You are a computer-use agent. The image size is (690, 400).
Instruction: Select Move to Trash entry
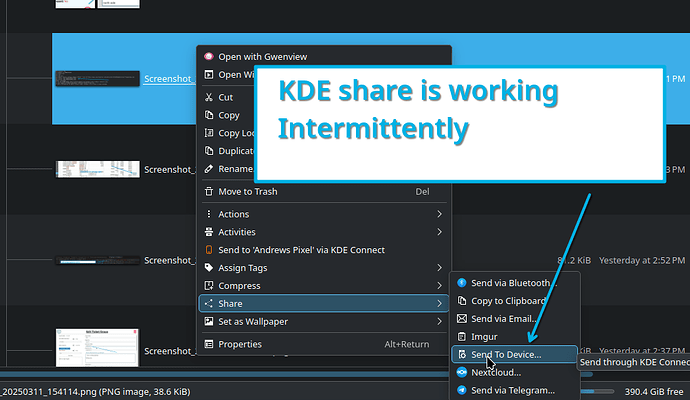coord(324,191)
